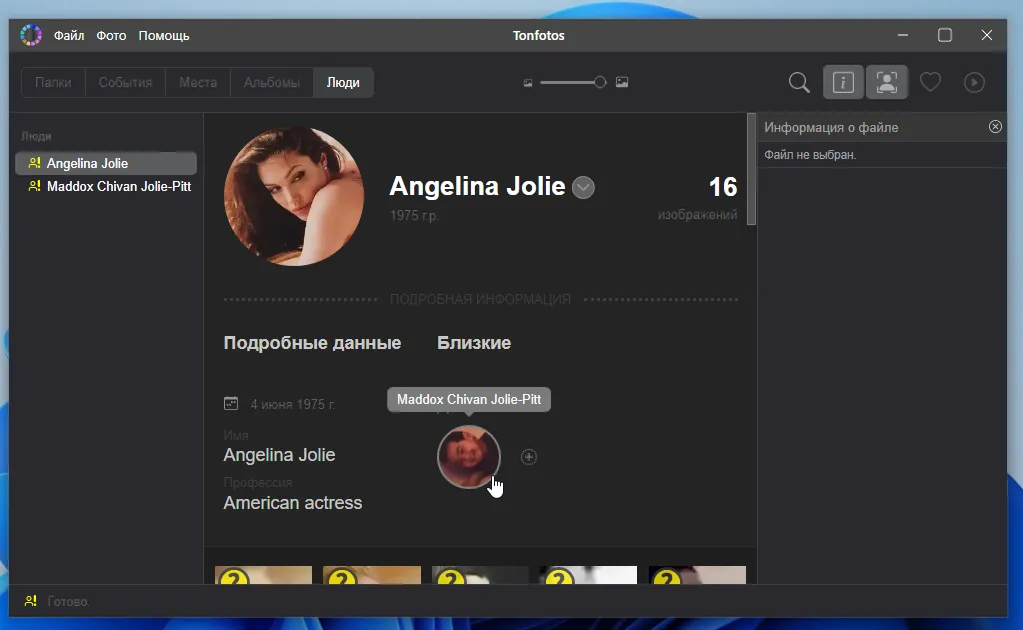This screenshot has width=1023, height=630.
Task: Click the small thumbnail size icon
Action: pos(528,83)
